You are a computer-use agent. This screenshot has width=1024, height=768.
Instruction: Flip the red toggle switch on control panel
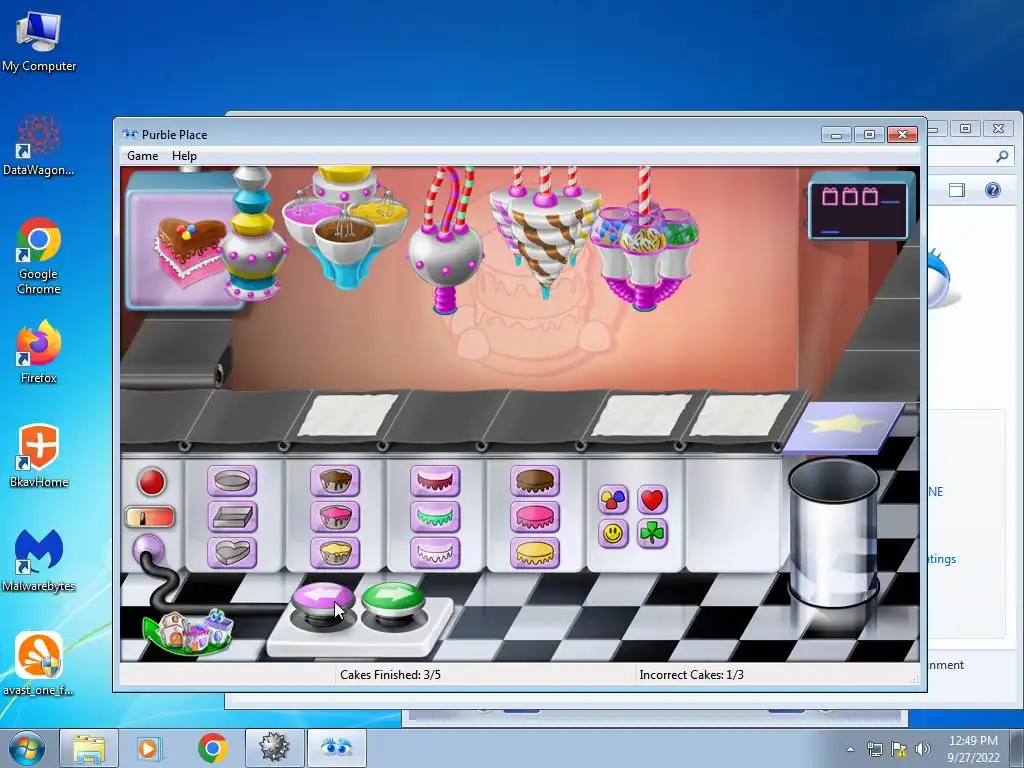pos(150,517)
